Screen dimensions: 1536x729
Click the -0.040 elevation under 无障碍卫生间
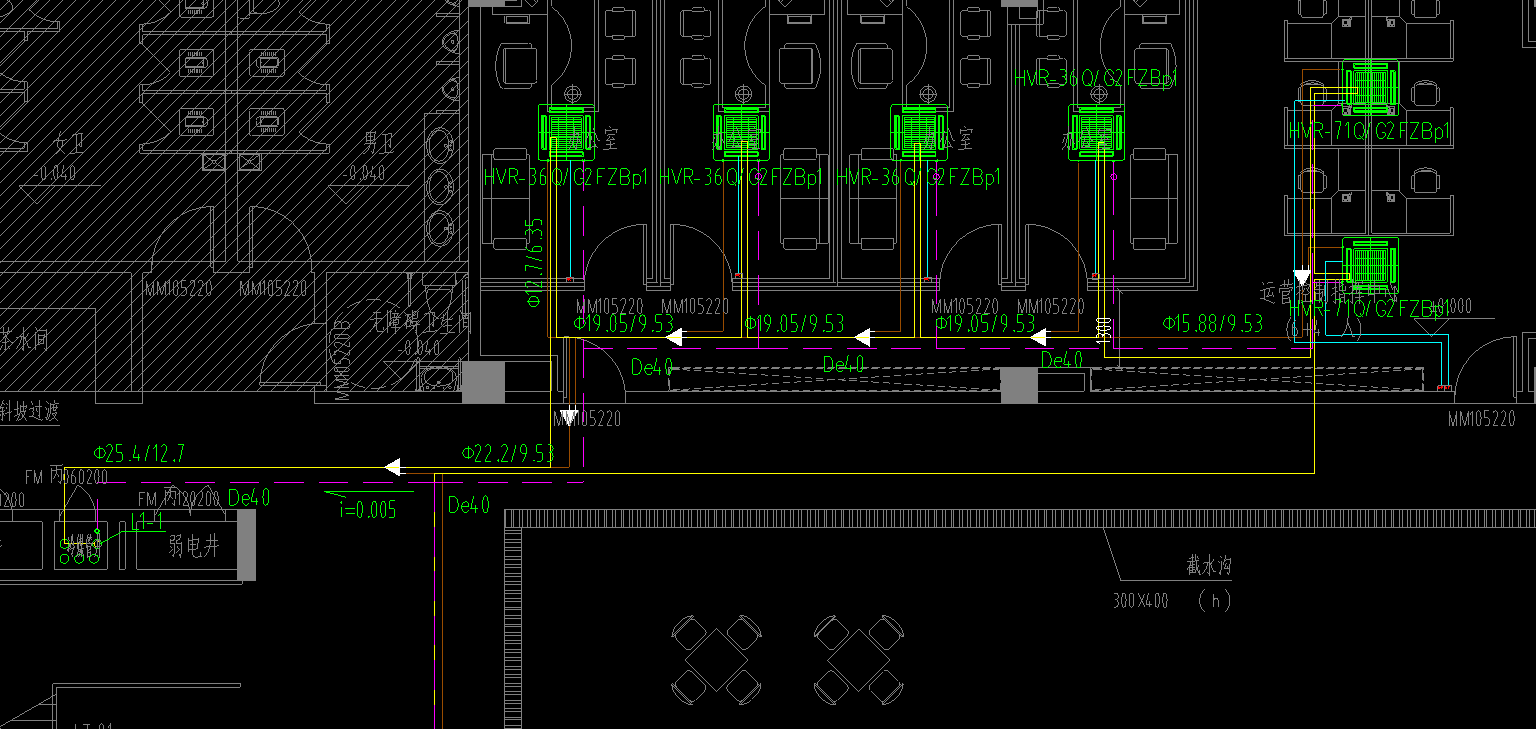(418, 349)
